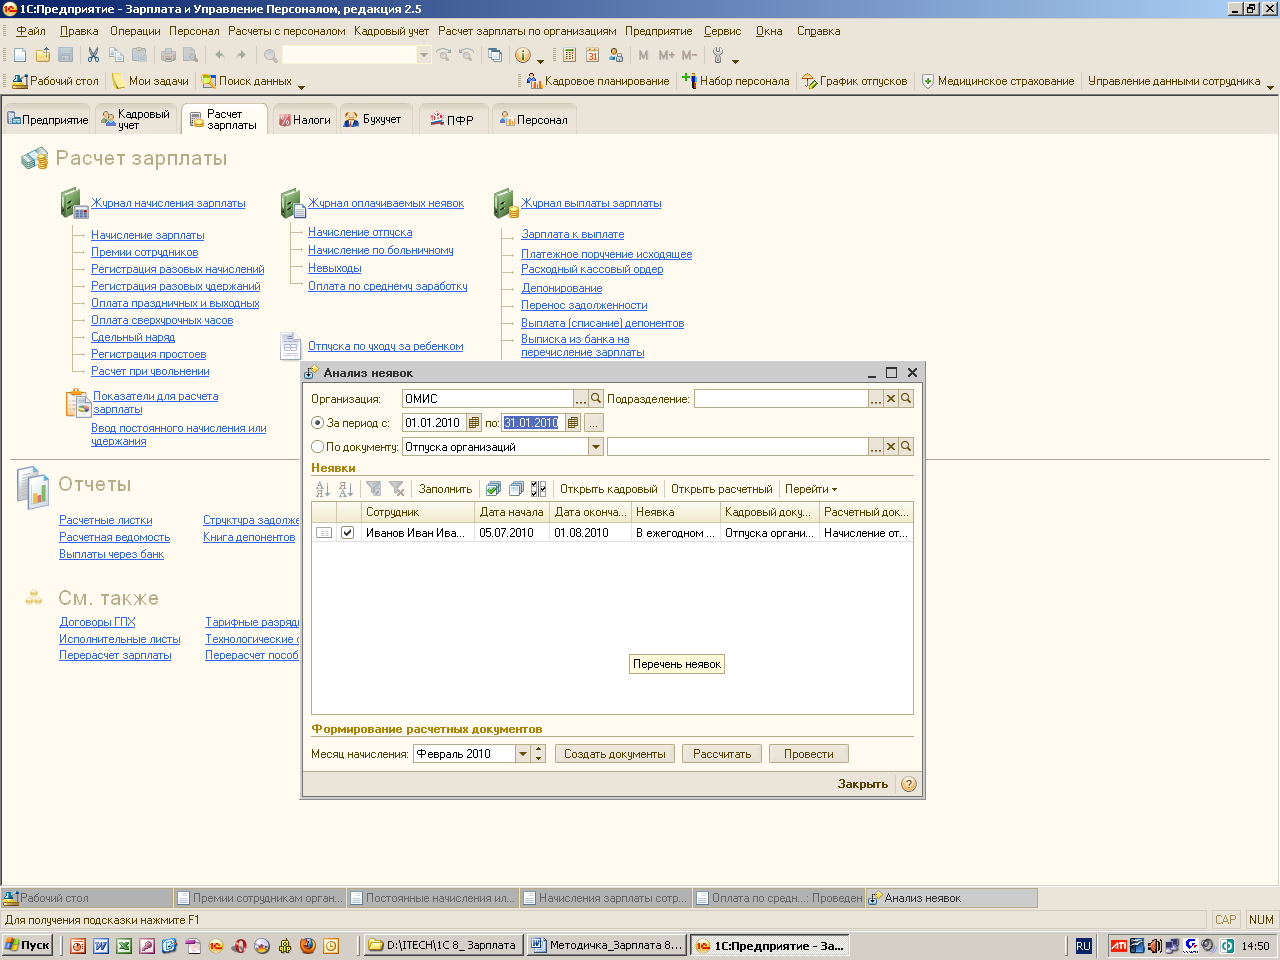Click the Рассчитать button
The image size is (1280, 960).
point(722,754)
